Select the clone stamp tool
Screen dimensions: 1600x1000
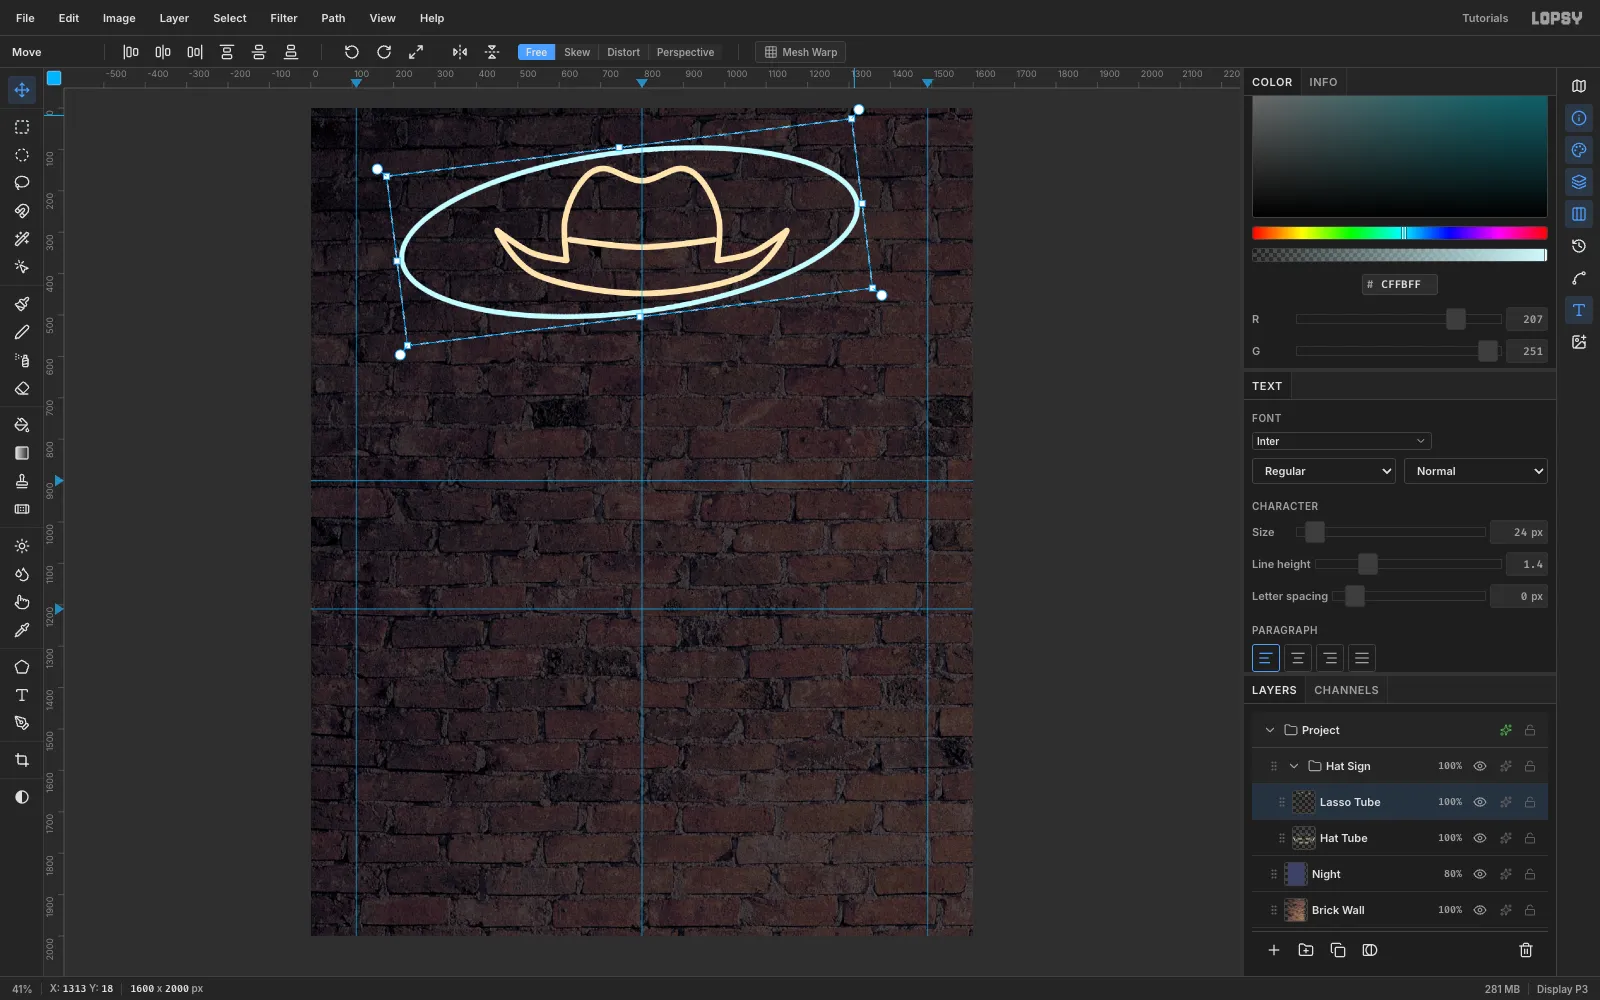pyautogui.click(x=22, y=481)
